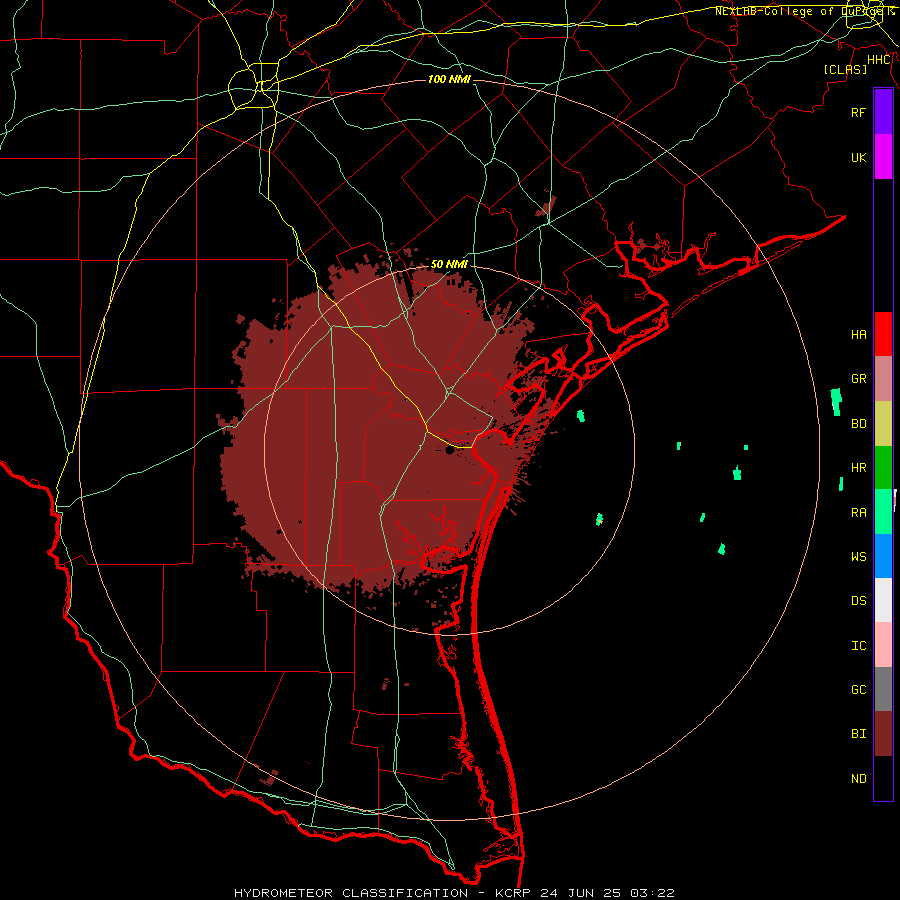Click the [CLAS] legend unit label
This screenshot has height=900, width=900.
coord(845,69)
